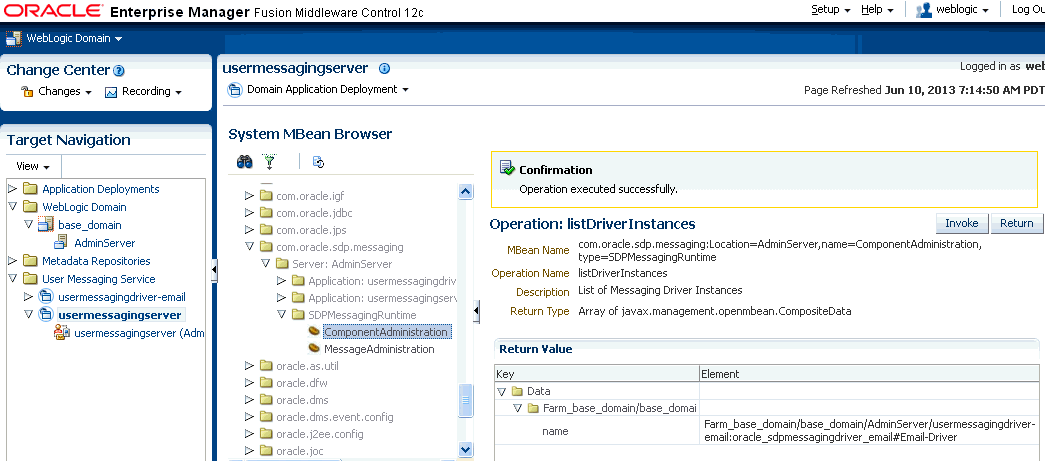Click the Key column header
This screenshot has height=461, width=1045.
click(x=597, y=374)
